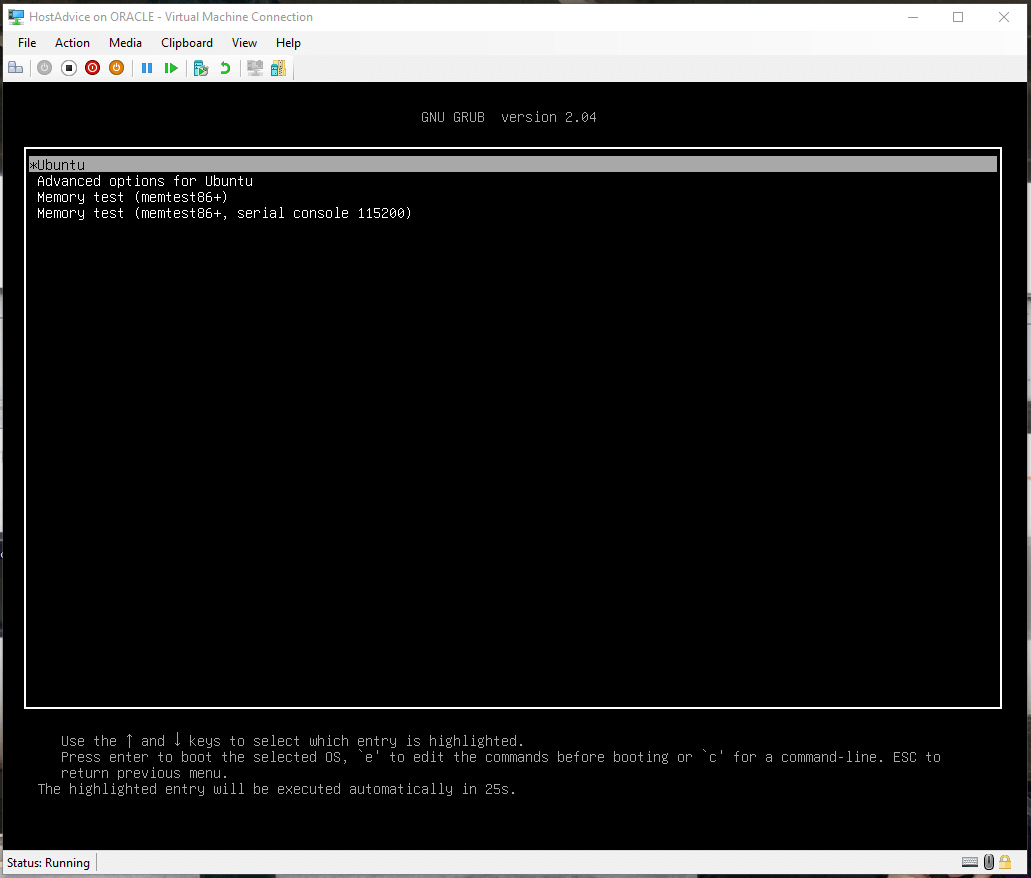The width and height of the screenshot is (1031, 878).
Task: Open the Media menu
Action: point(126,43)
